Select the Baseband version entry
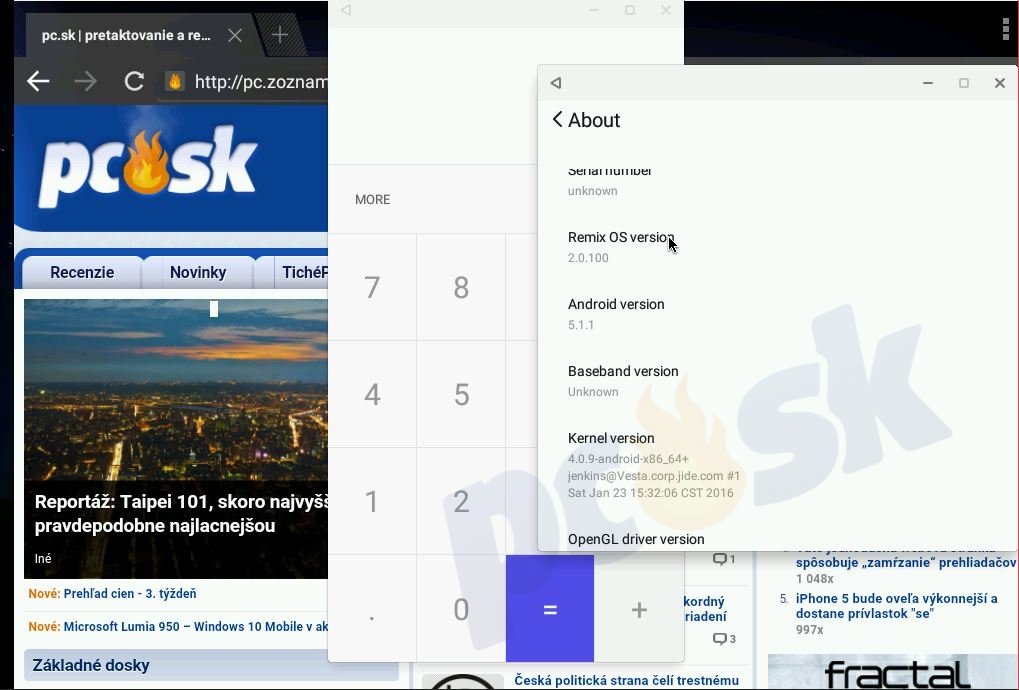 click(x=778, y=381)
